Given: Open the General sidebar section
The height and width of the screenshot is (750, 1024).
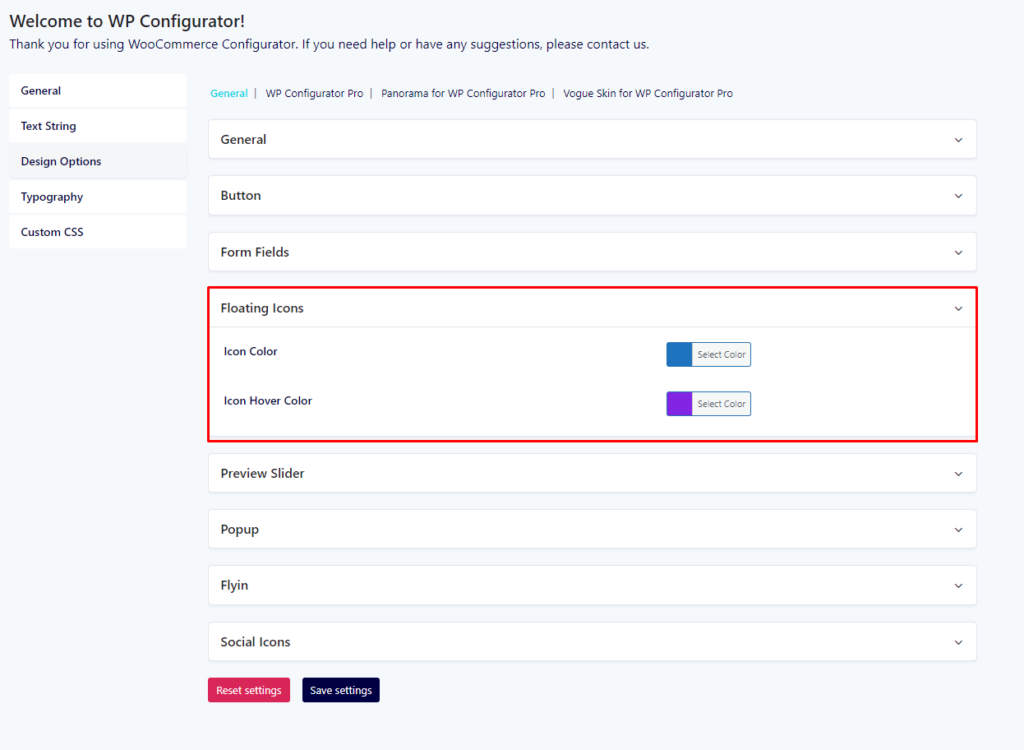Looking at the screenshot, I should pos(98,91).
